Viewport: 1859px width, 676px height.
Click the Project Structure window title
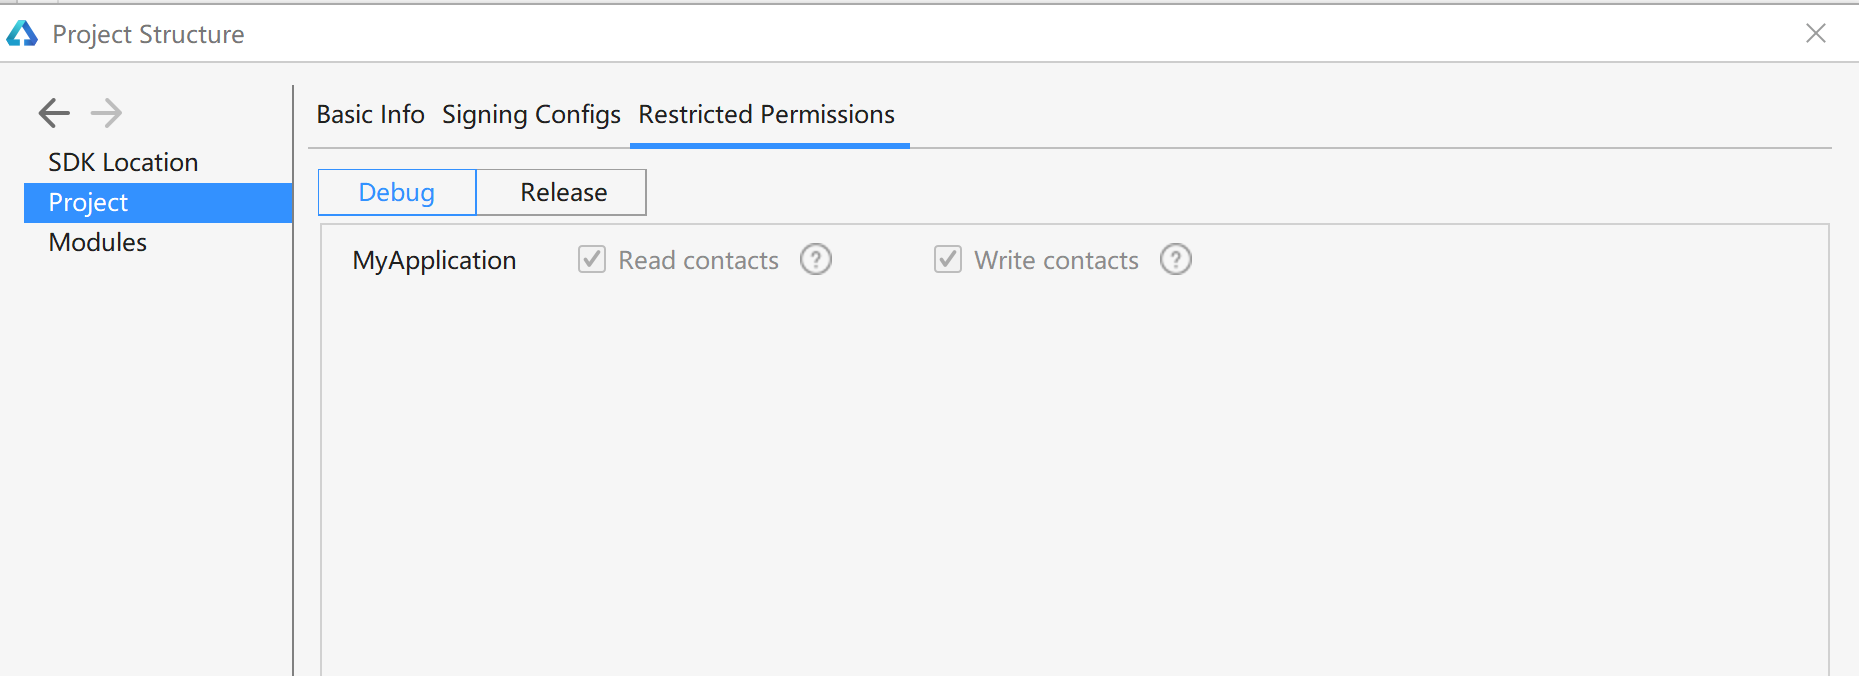pyautogui.click(x=148, y=35)
